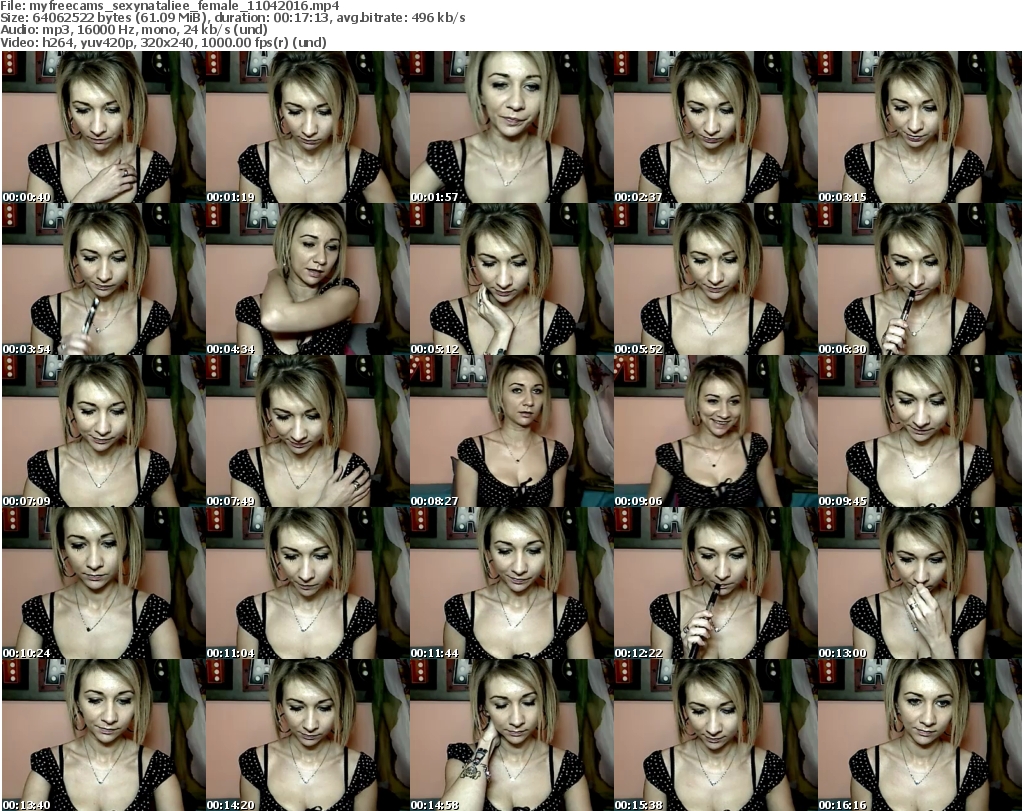This screenshot has width=1024, height=811.
Task: Click the 00:07:09 timestamp label
Action: click(27, 501)
